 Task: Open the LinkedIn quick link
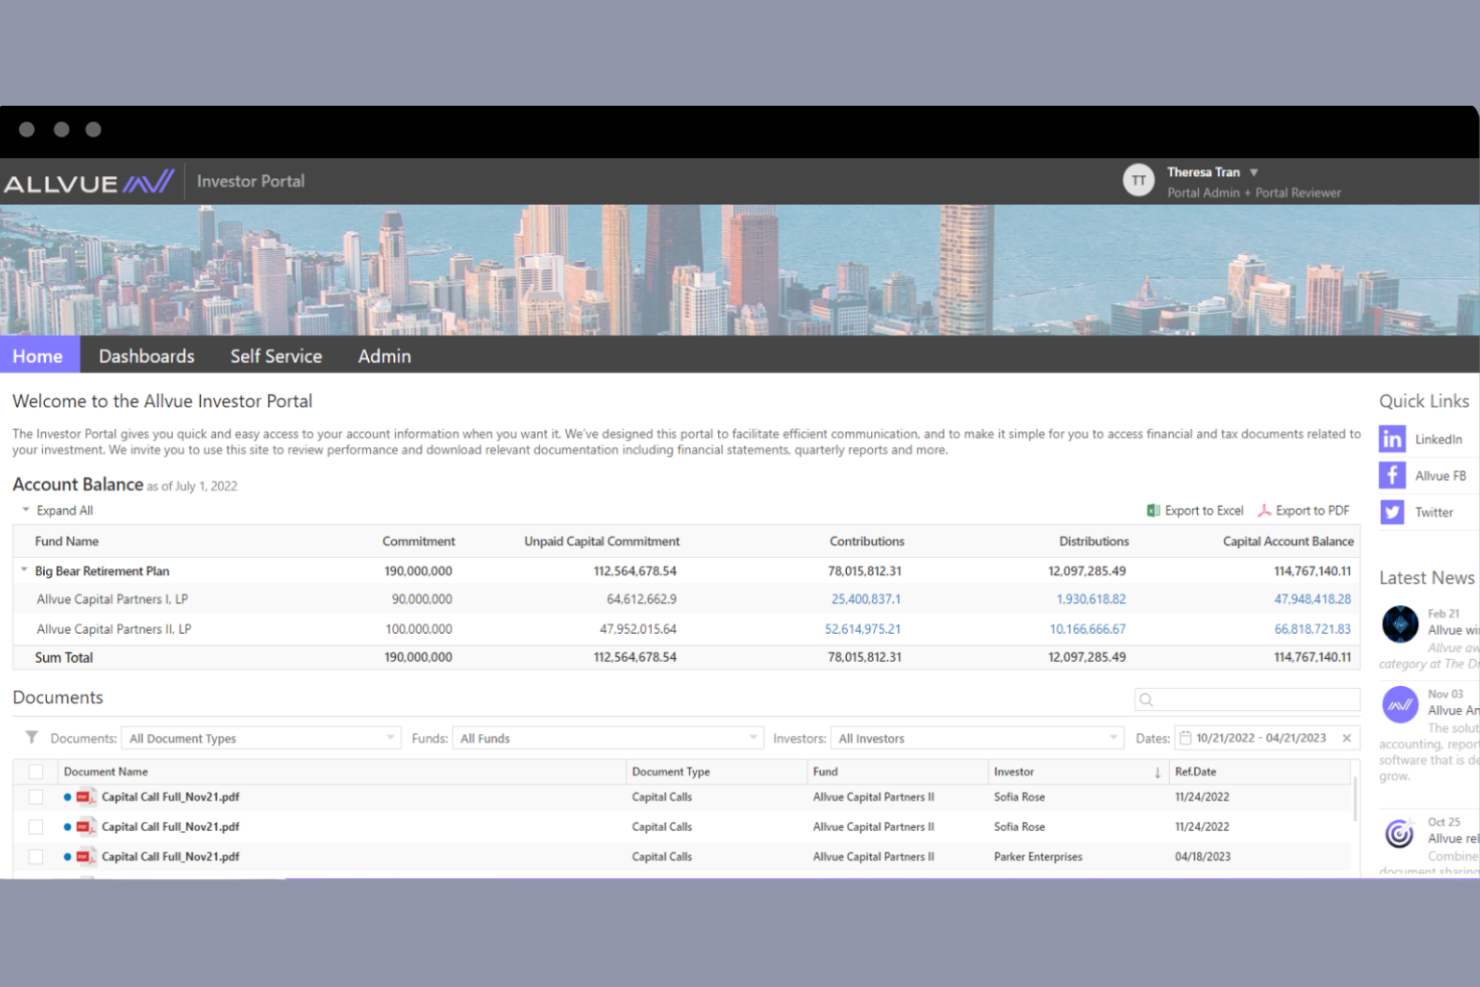click(x=1392, y=438)
